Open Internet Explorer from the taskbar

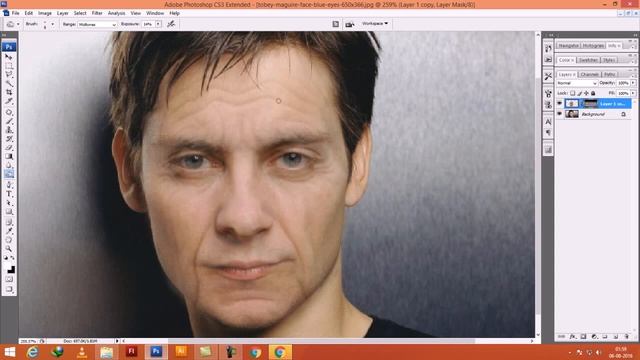(x=33, y=352)
